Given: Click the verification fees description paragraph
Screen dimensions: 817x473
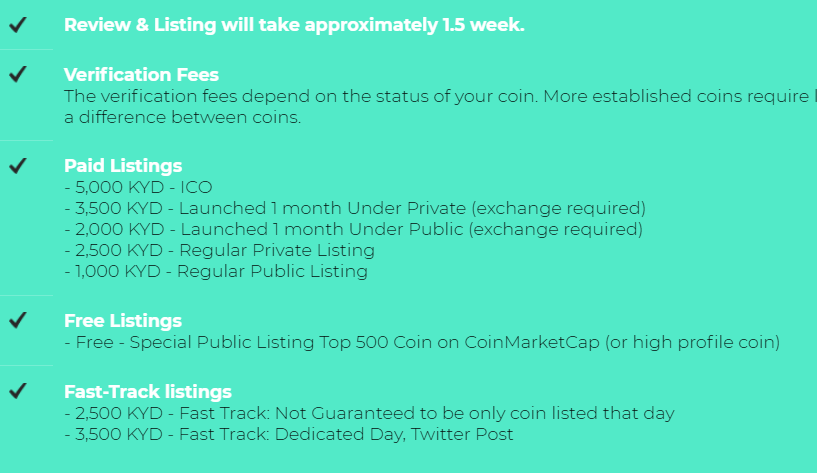Looking at the screenshot, I should tap(440, 107).
